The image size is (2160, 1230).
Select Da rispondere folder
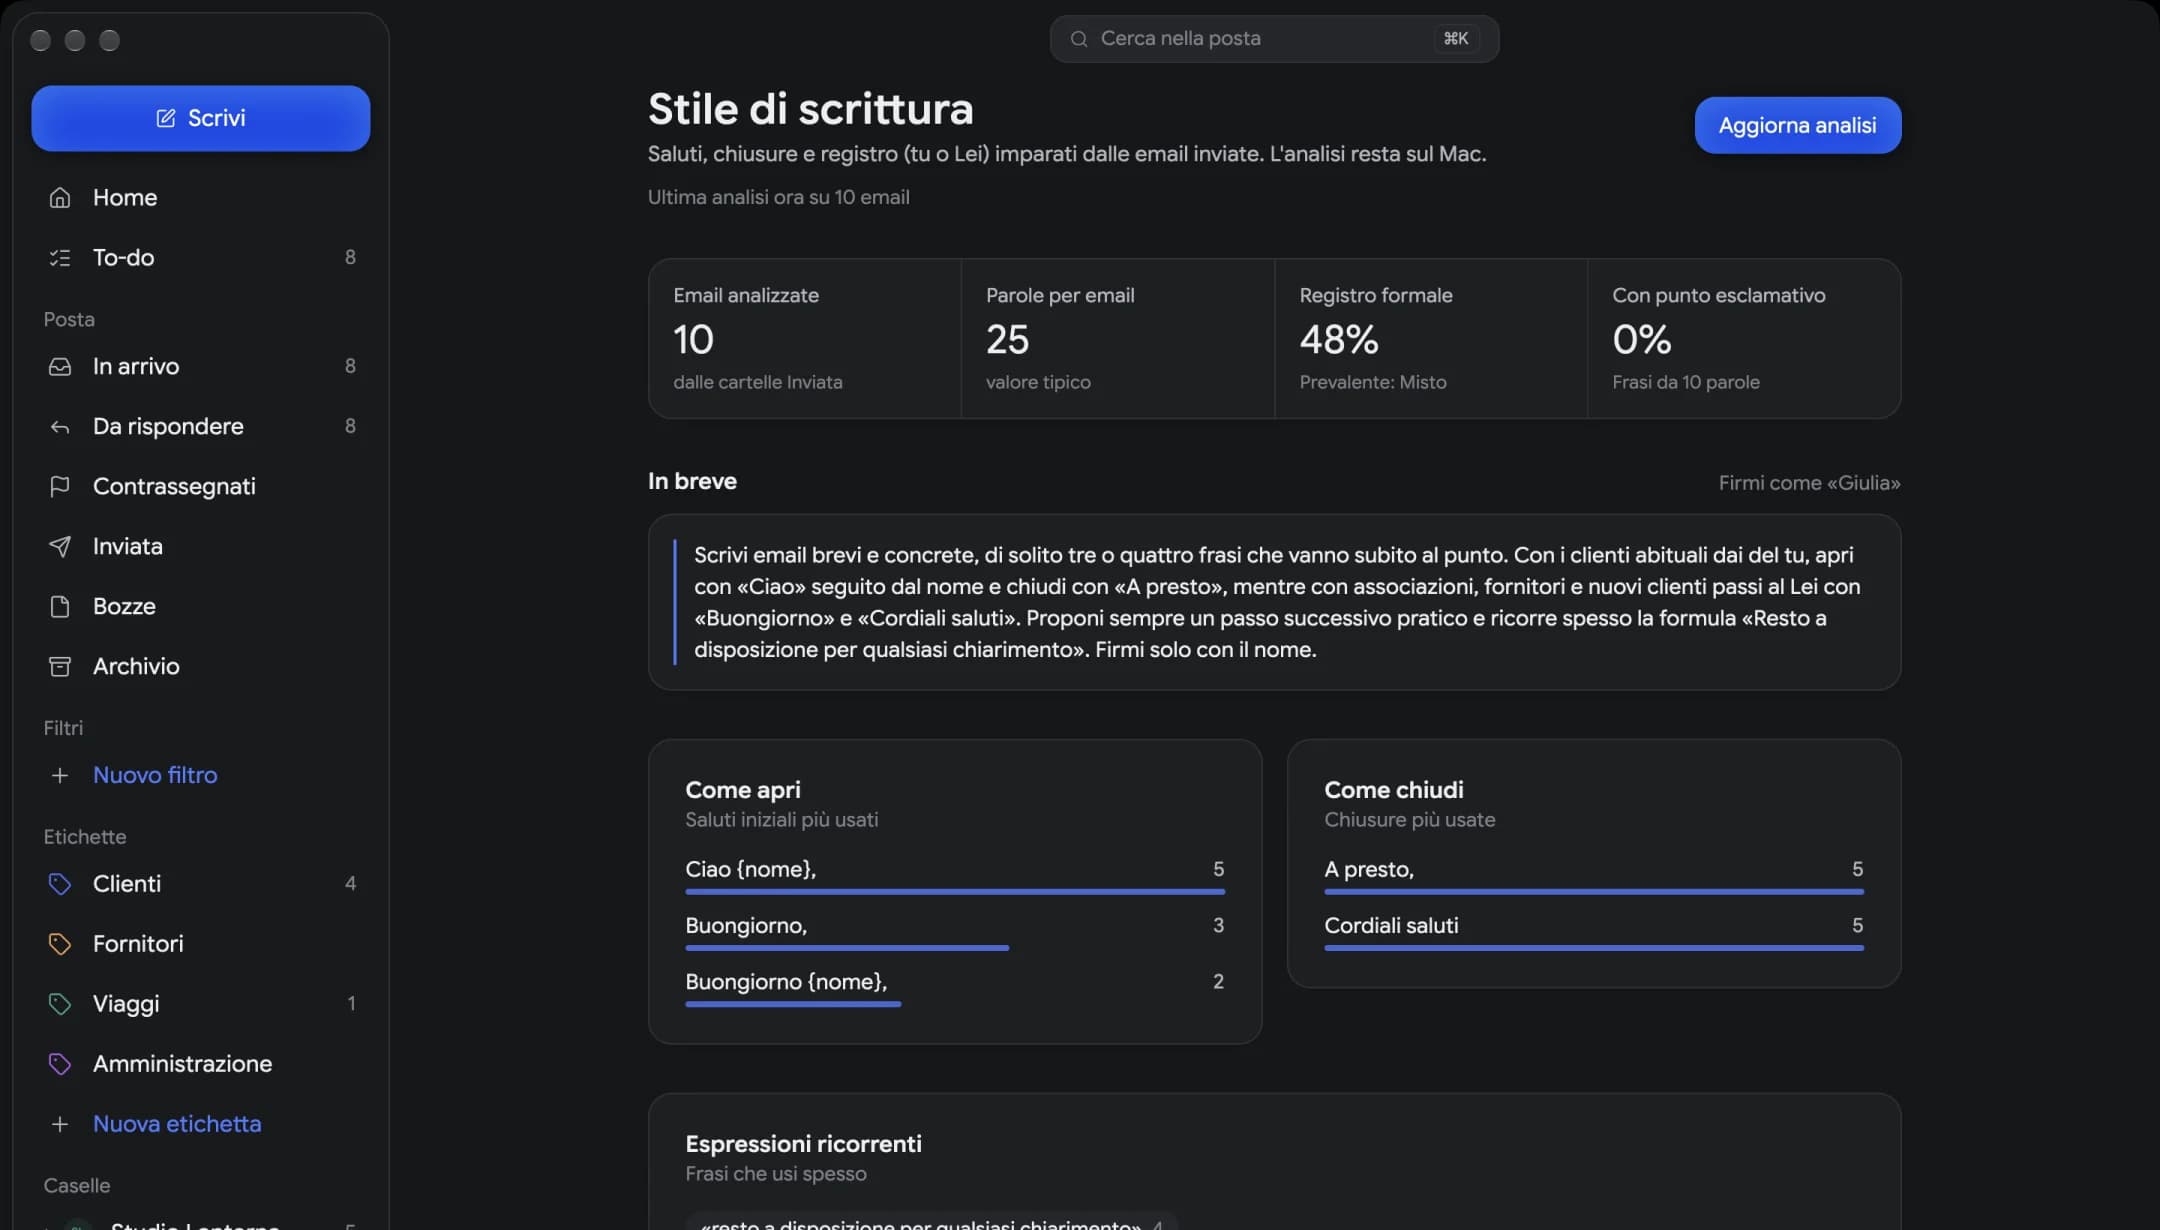[x=201, y=427]
